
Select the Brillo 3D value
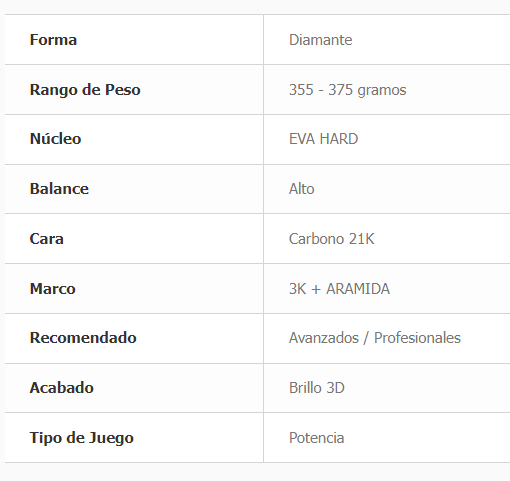[317, 388]
